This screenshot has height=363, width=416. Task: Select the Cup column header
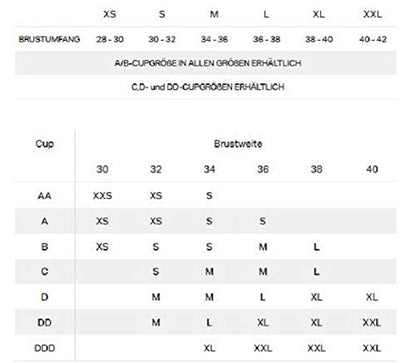pos(45,144)
